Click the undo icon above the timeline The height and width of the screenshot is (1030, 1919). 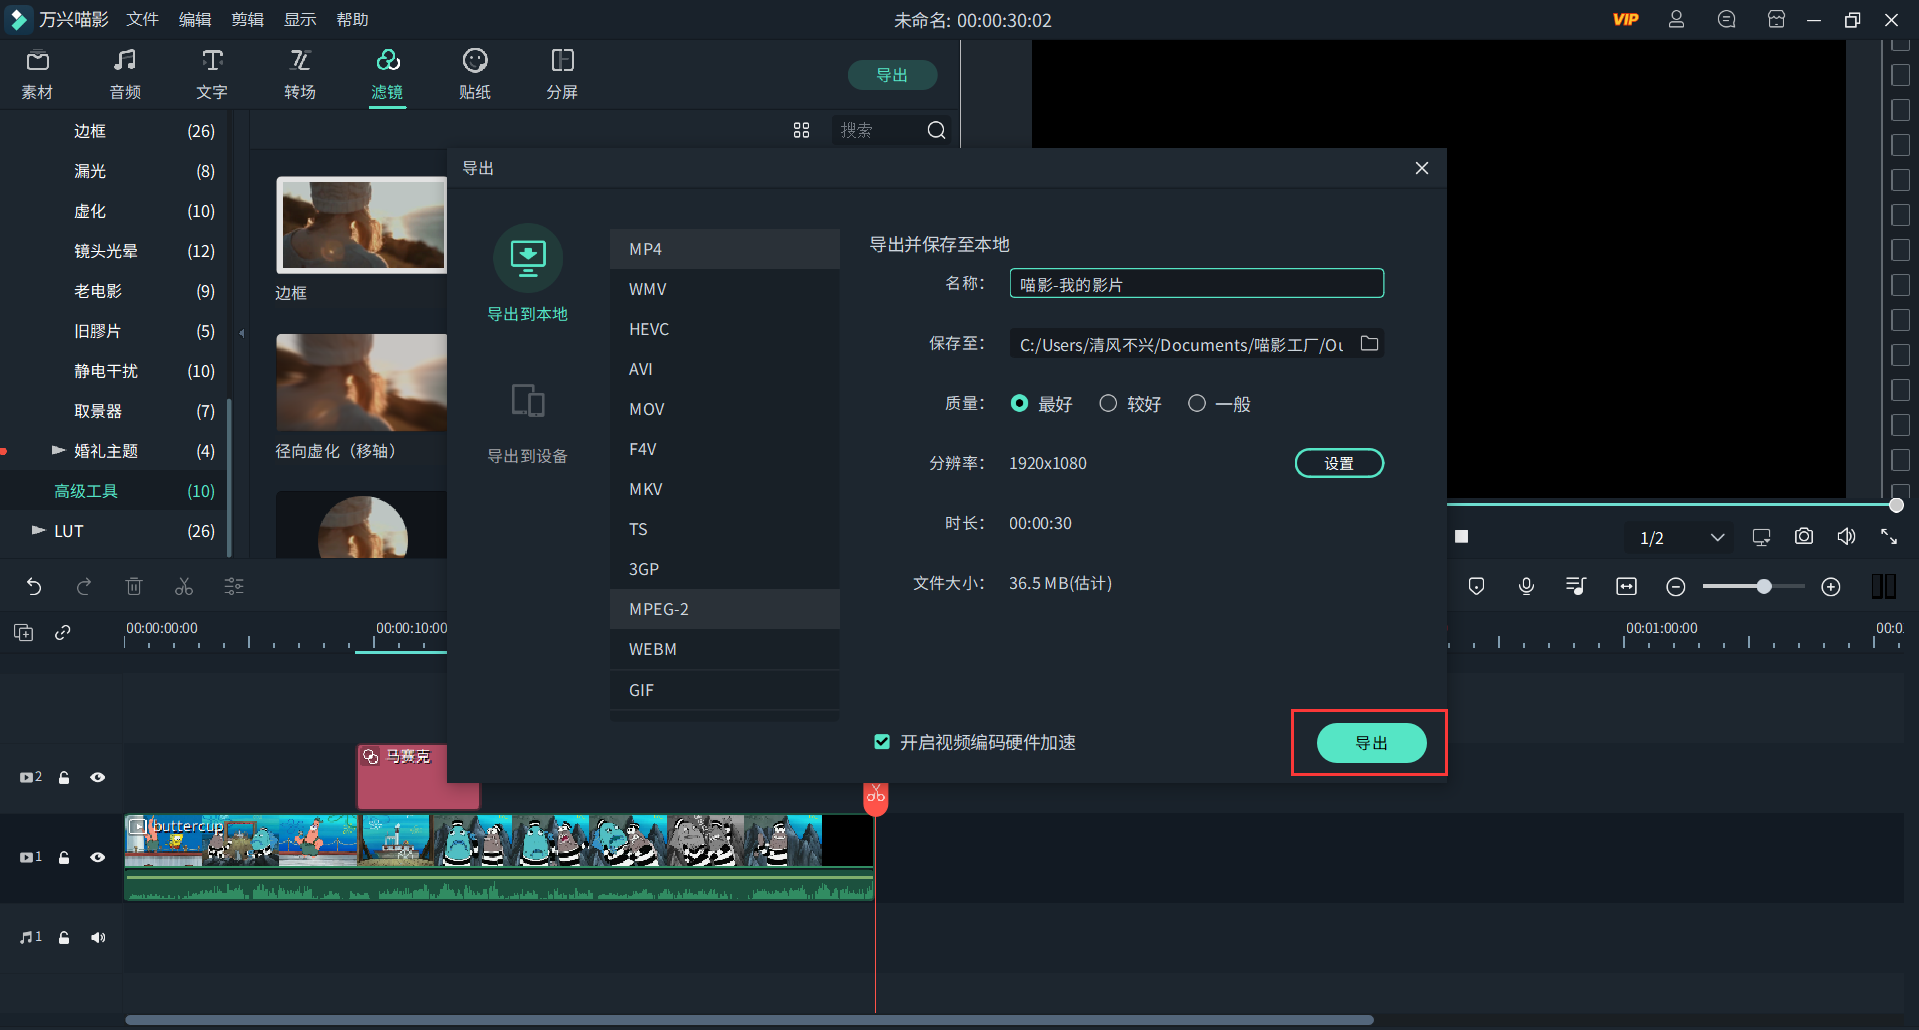pos(34,587)
